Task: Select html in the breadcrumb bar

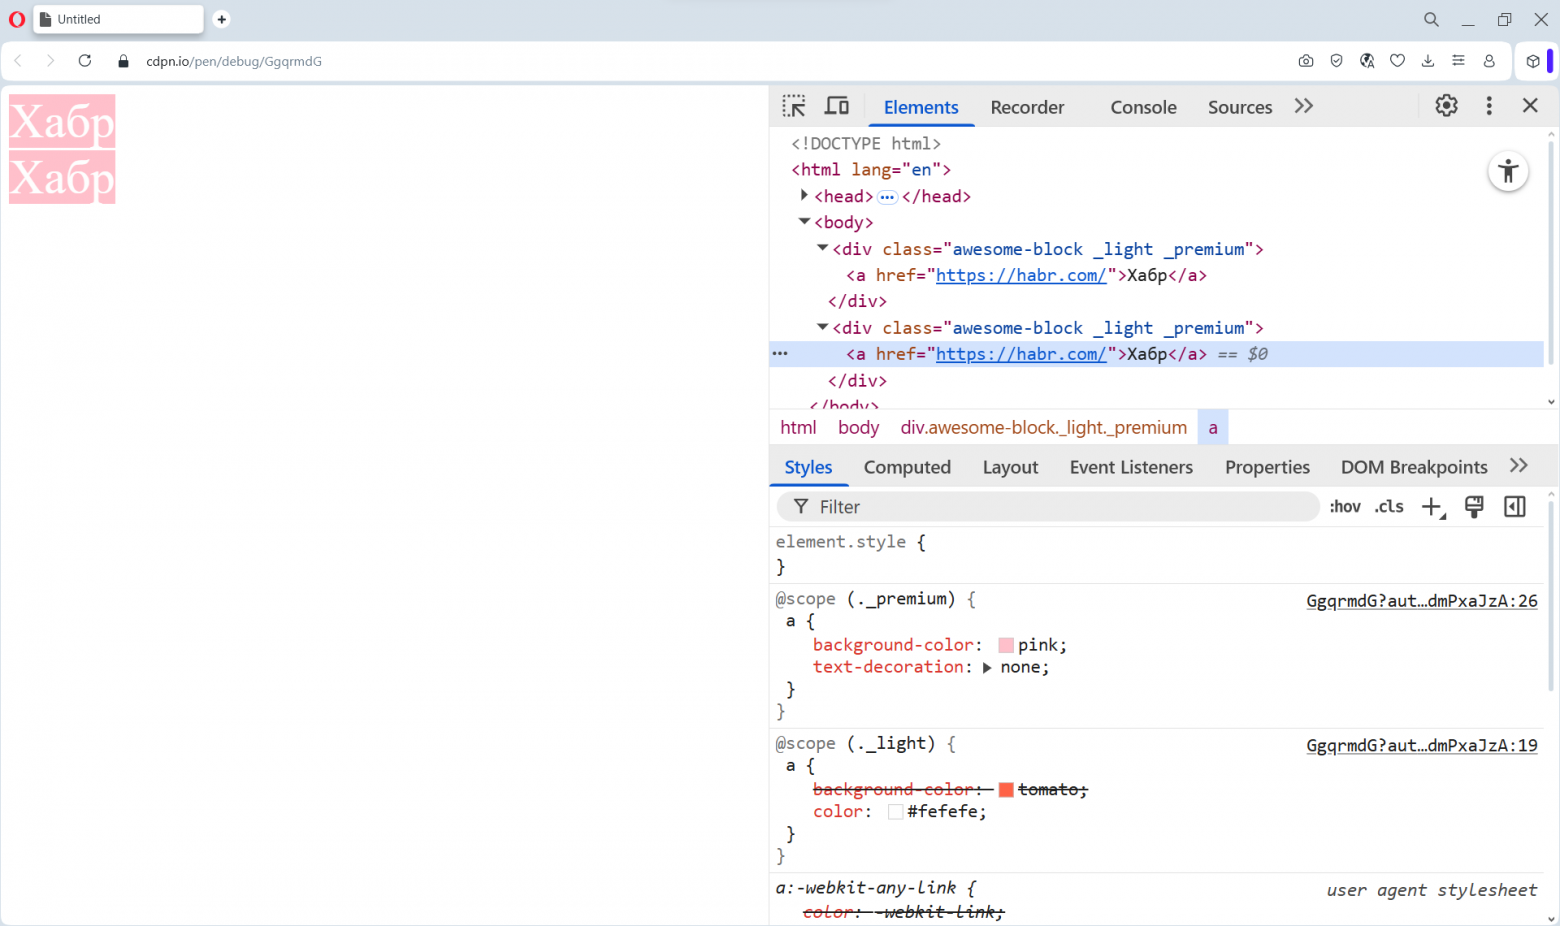Action: [798, 427]
